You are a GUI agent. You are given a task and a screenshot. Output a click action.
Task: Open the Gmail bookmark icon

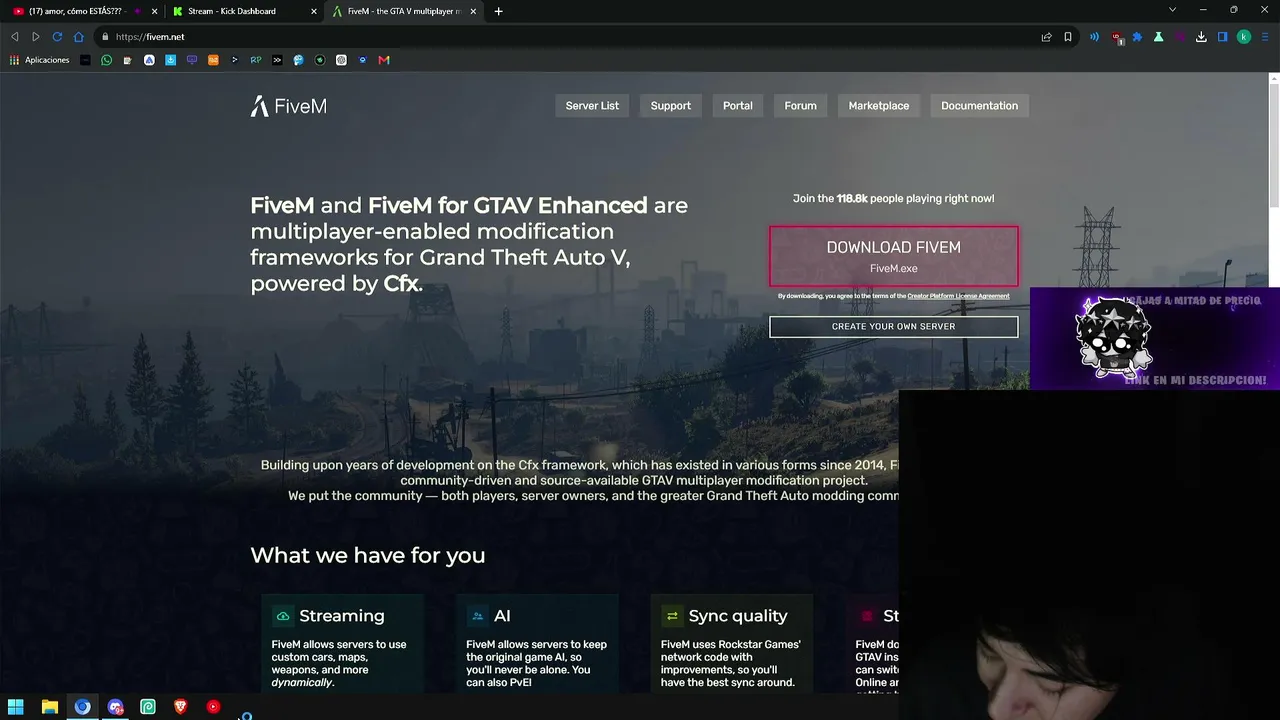coord(384,60)
